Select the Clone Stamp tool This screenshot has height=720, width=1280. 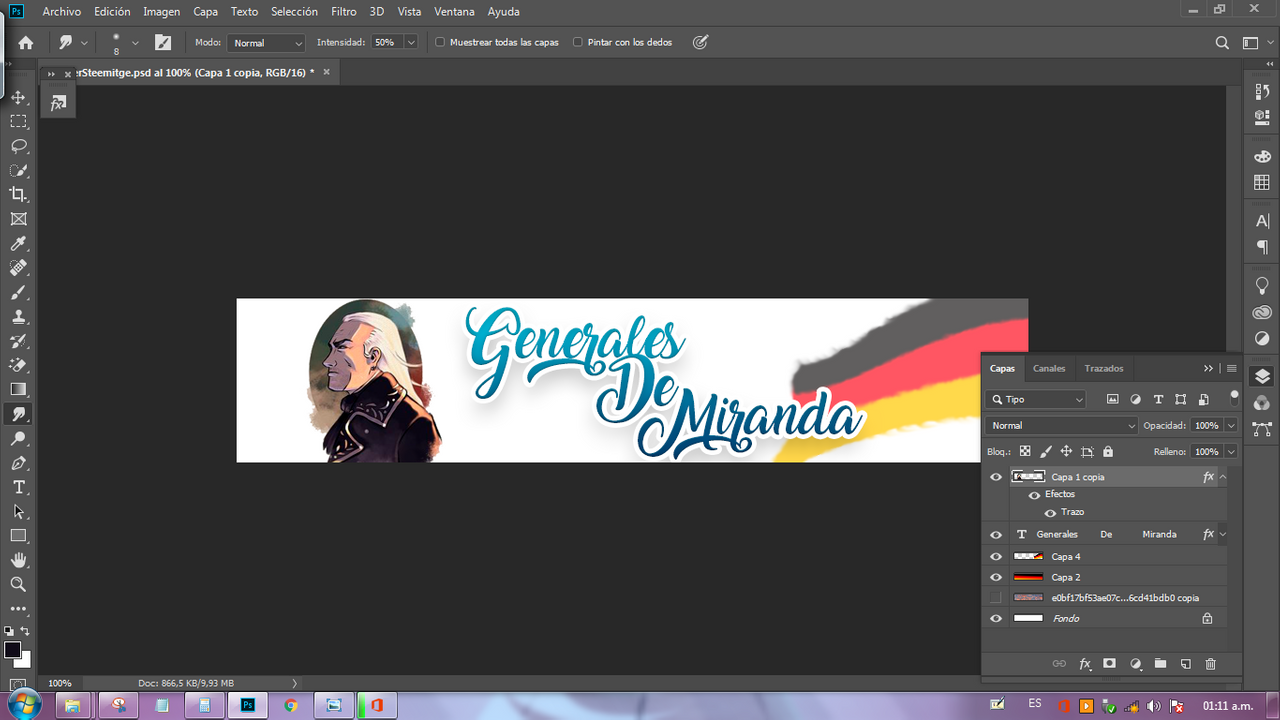18,317
